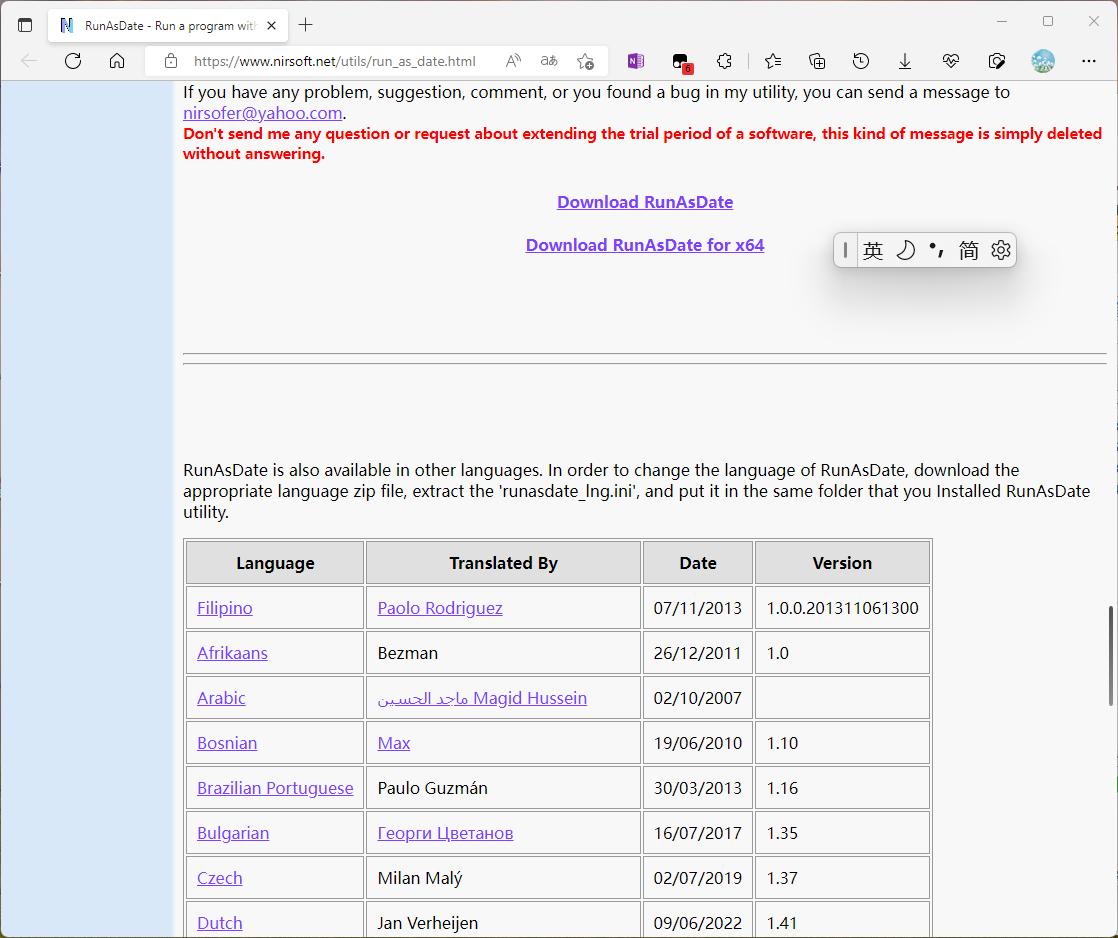This screenshot has height=938, width=1118.
Task: Click the URL address bar field
Action: [x=335, y=61]
